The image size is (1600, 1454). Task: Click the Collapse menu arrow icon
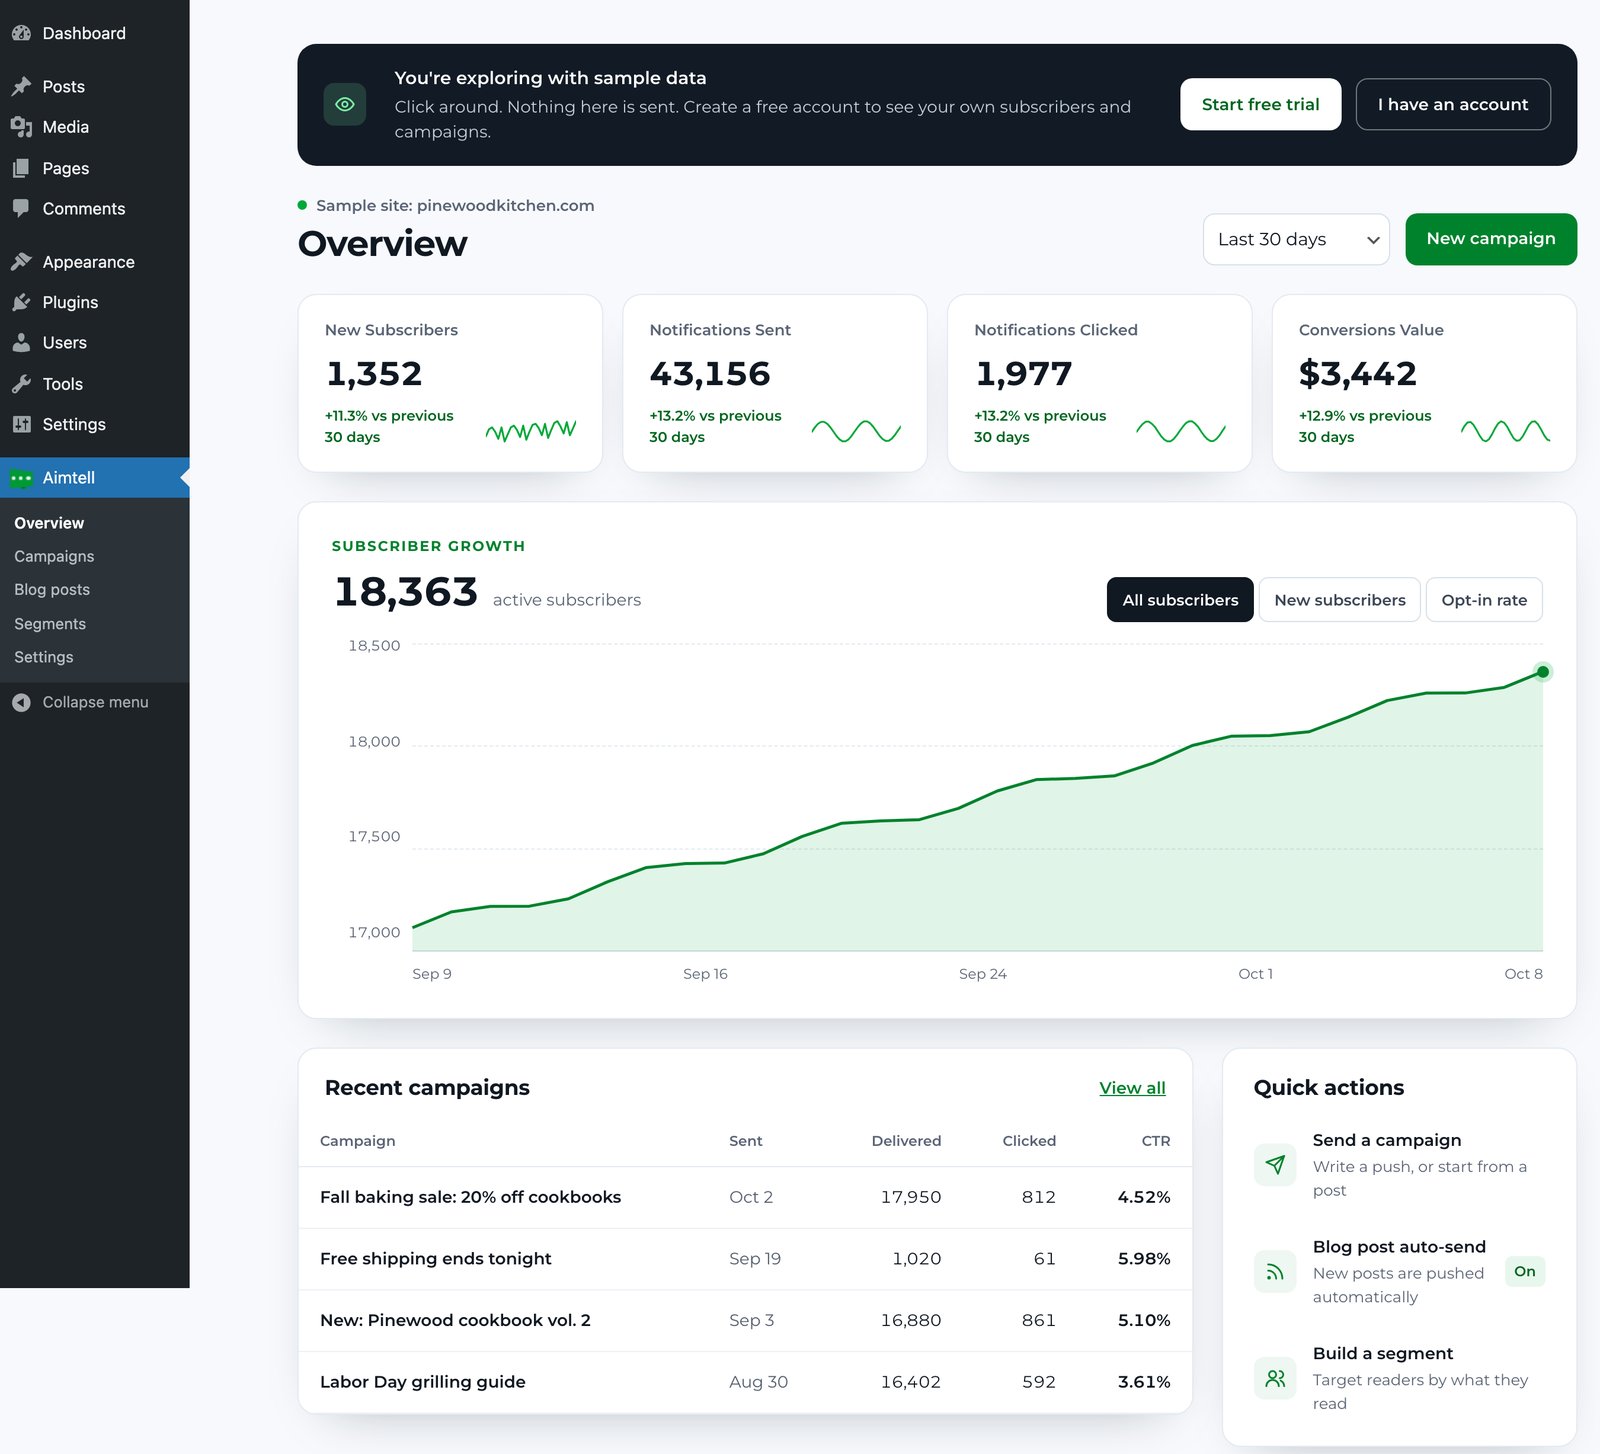(21, 702)
